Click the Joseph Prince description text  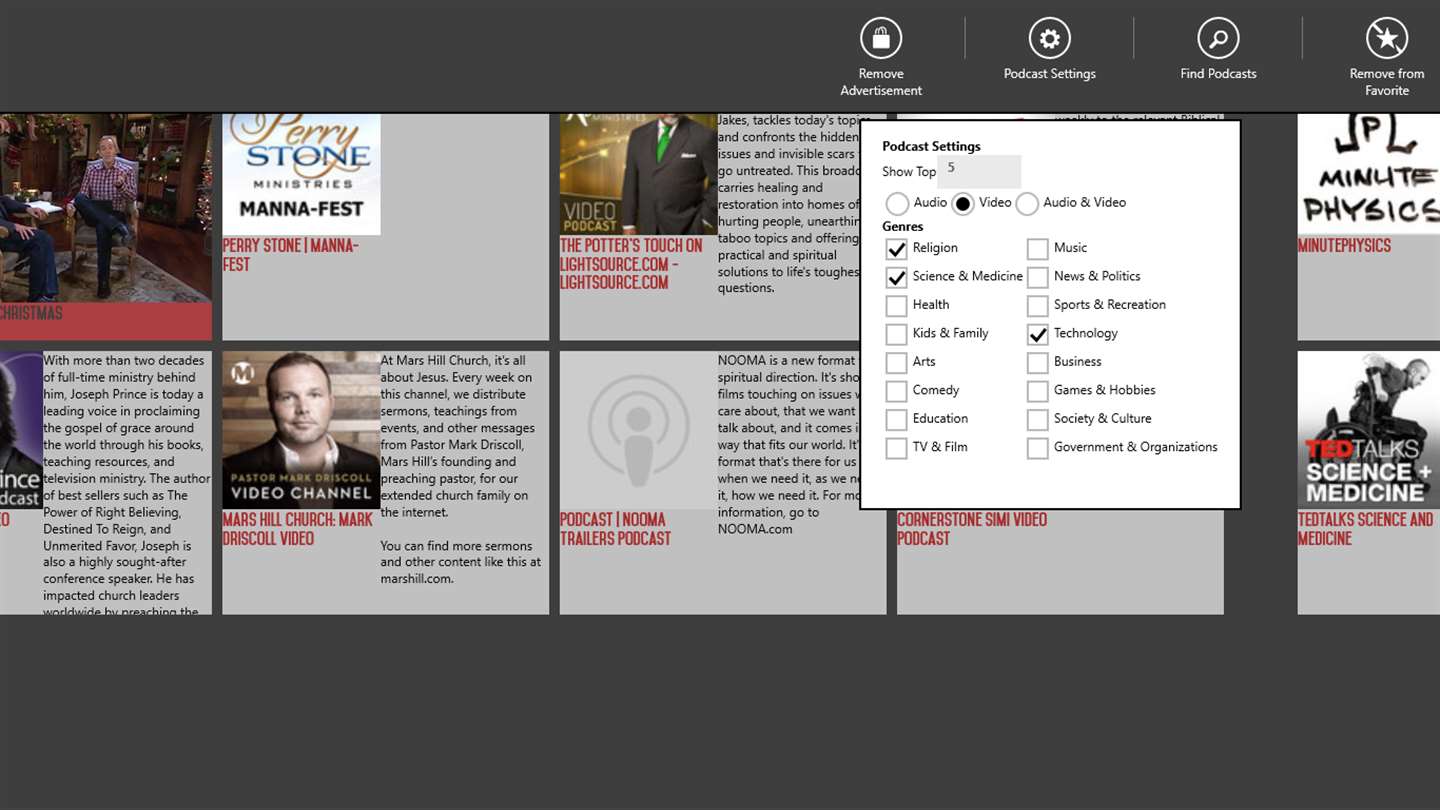127,483
